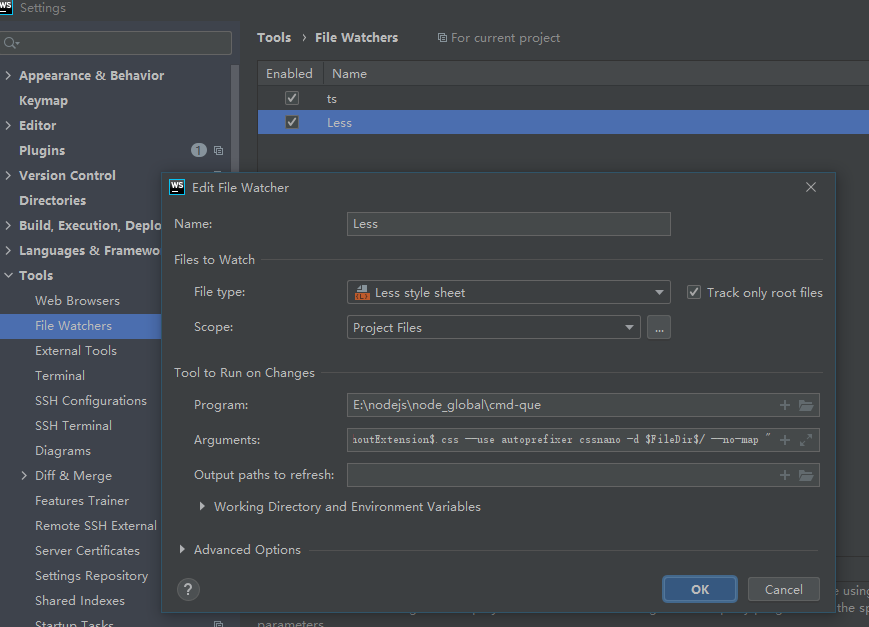Browse folder icon in Program field
Image resolution: width=869 pixels, height=627 pixels.
tap(806, 405)
